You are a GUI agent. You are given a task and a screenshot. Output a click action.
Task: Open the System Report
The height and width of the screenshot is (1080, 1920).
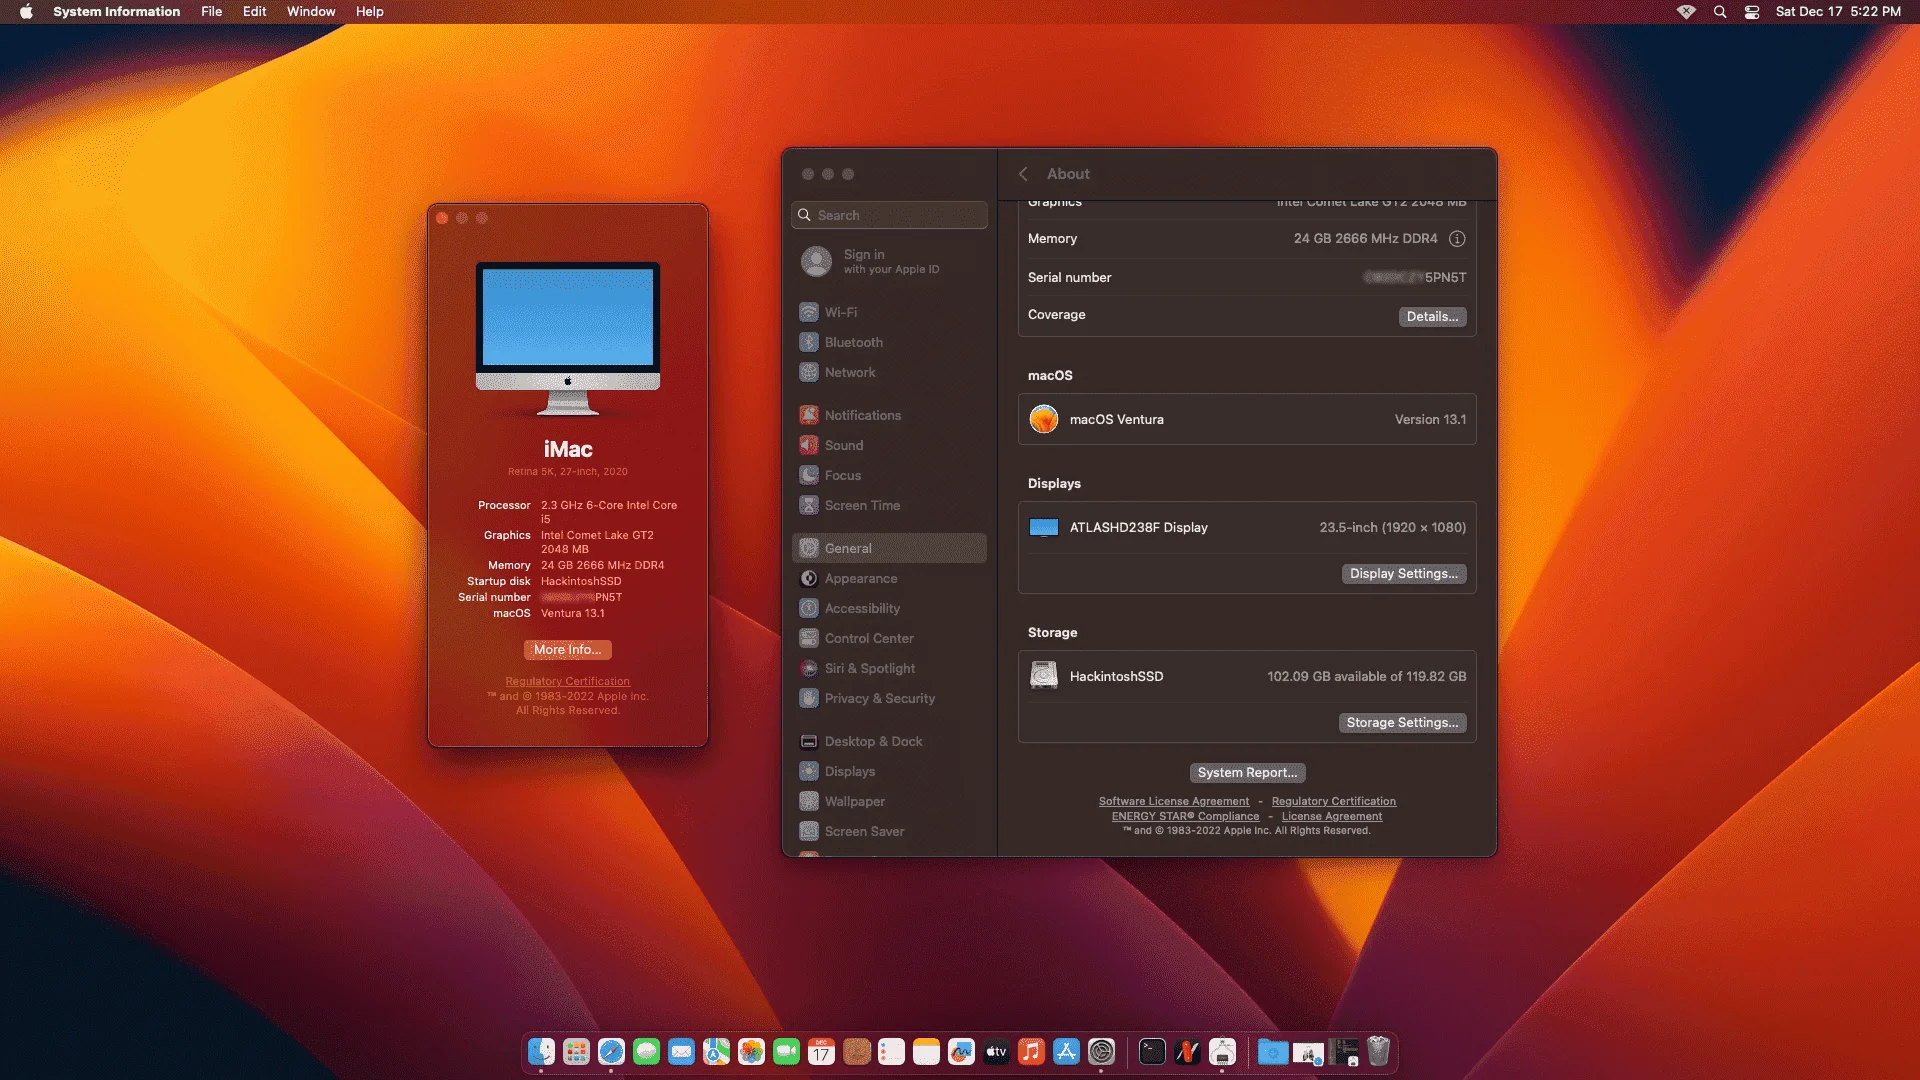[1247, 773]
